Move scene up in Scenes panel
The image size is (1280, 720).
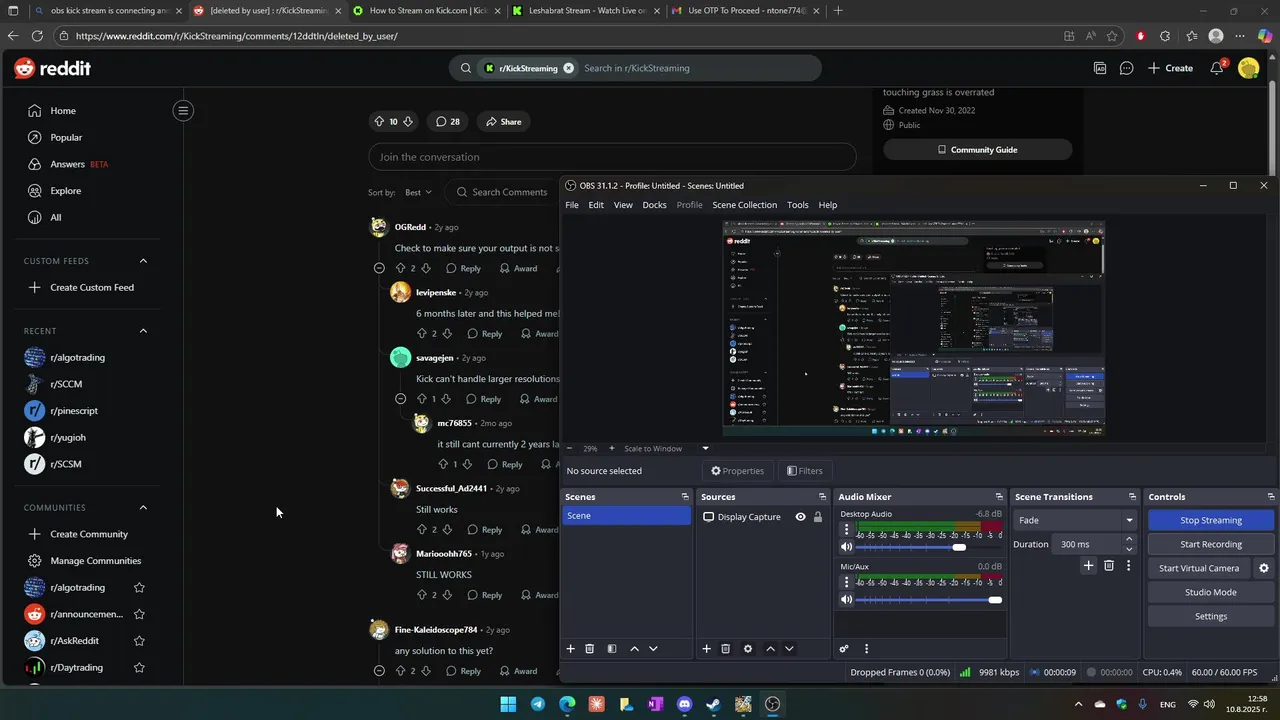(x=634, y=649)
